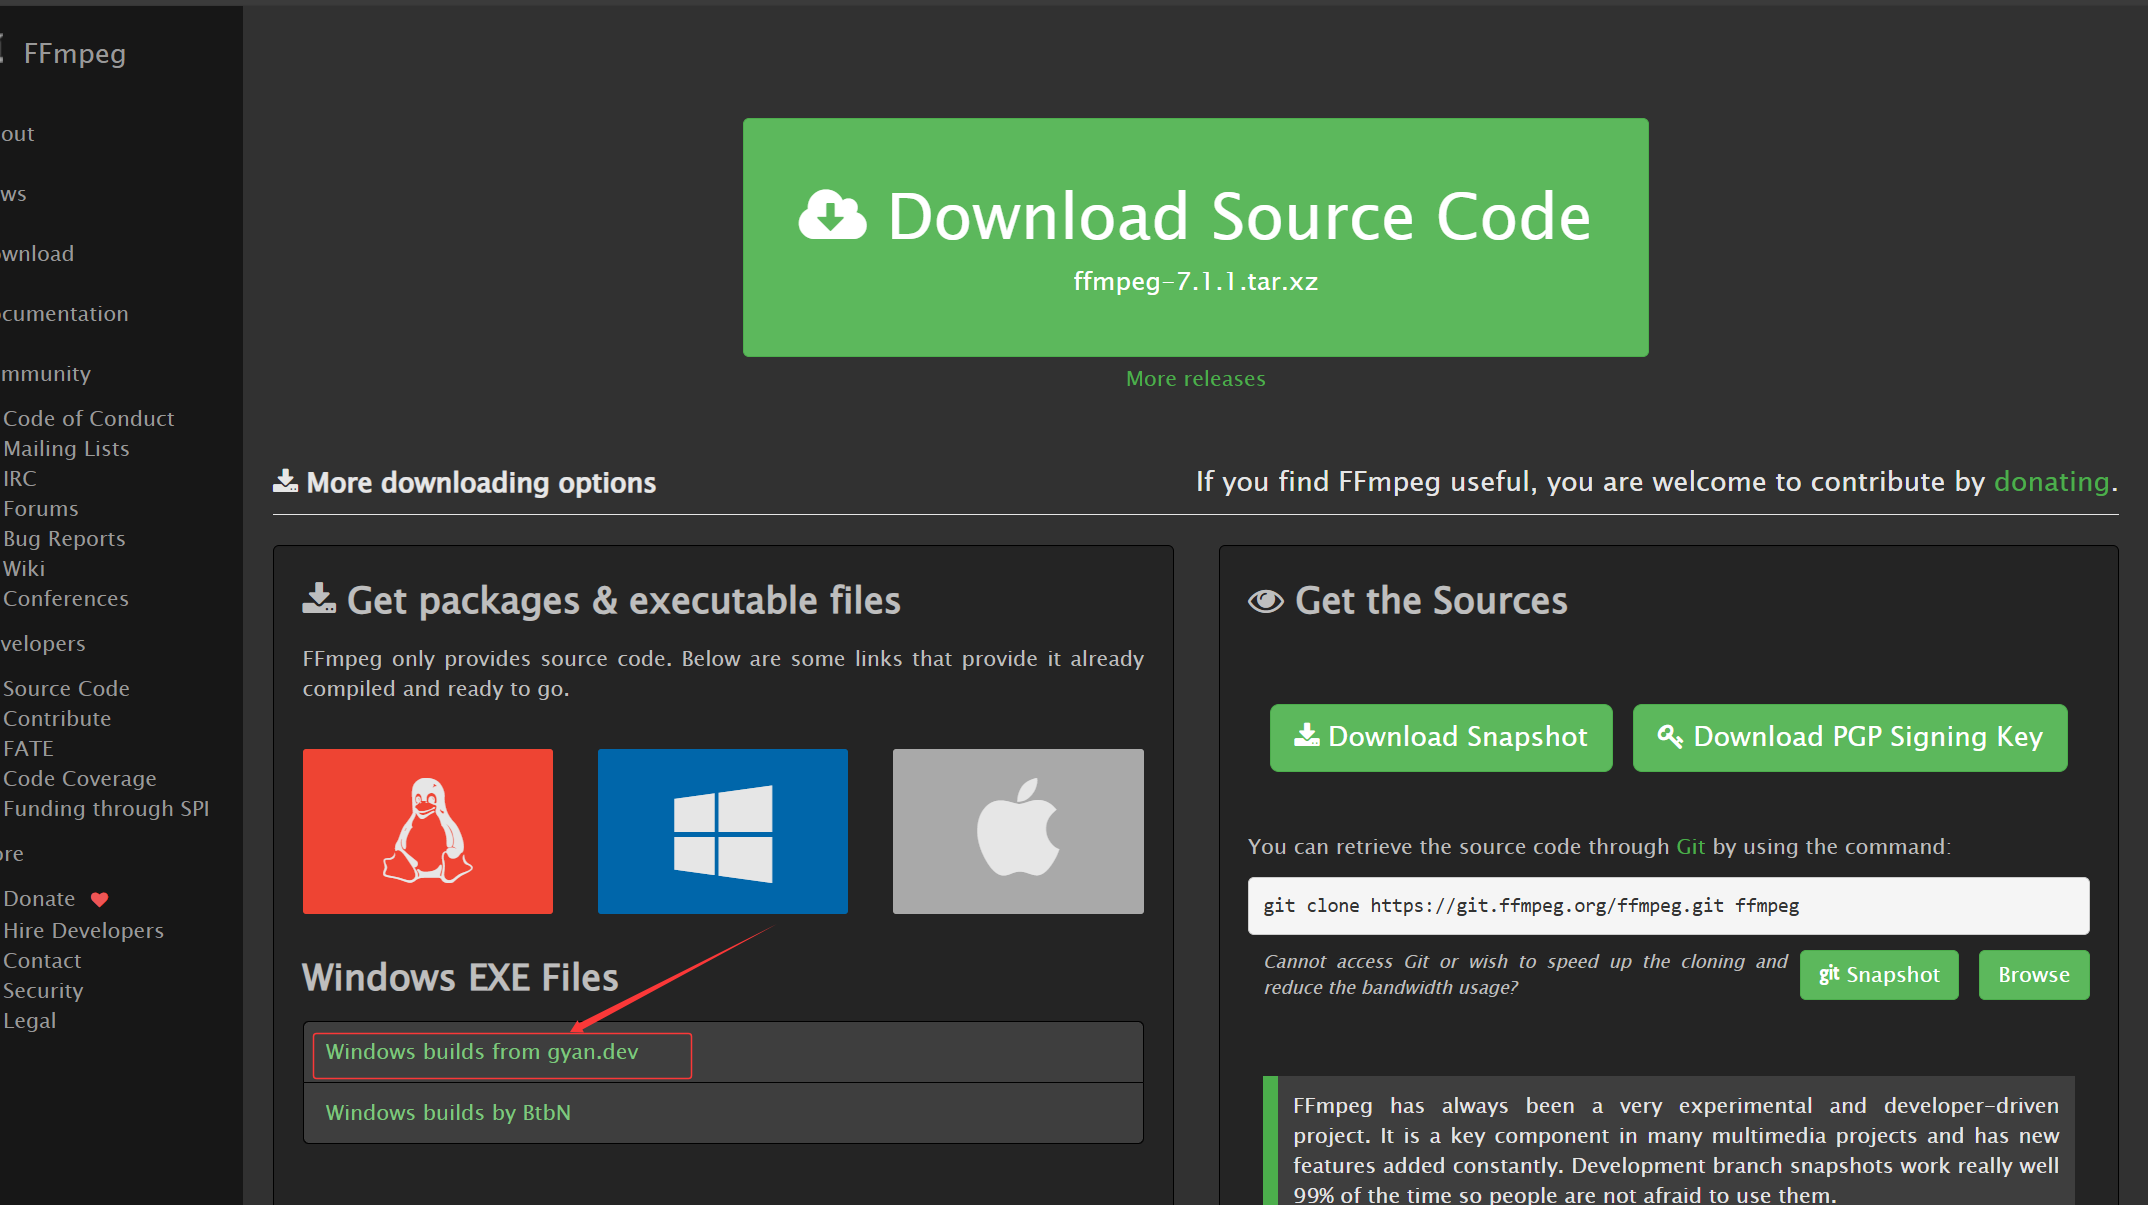Click the Git link in source text
2148x1205 pixels.
tap(1690, 847)
